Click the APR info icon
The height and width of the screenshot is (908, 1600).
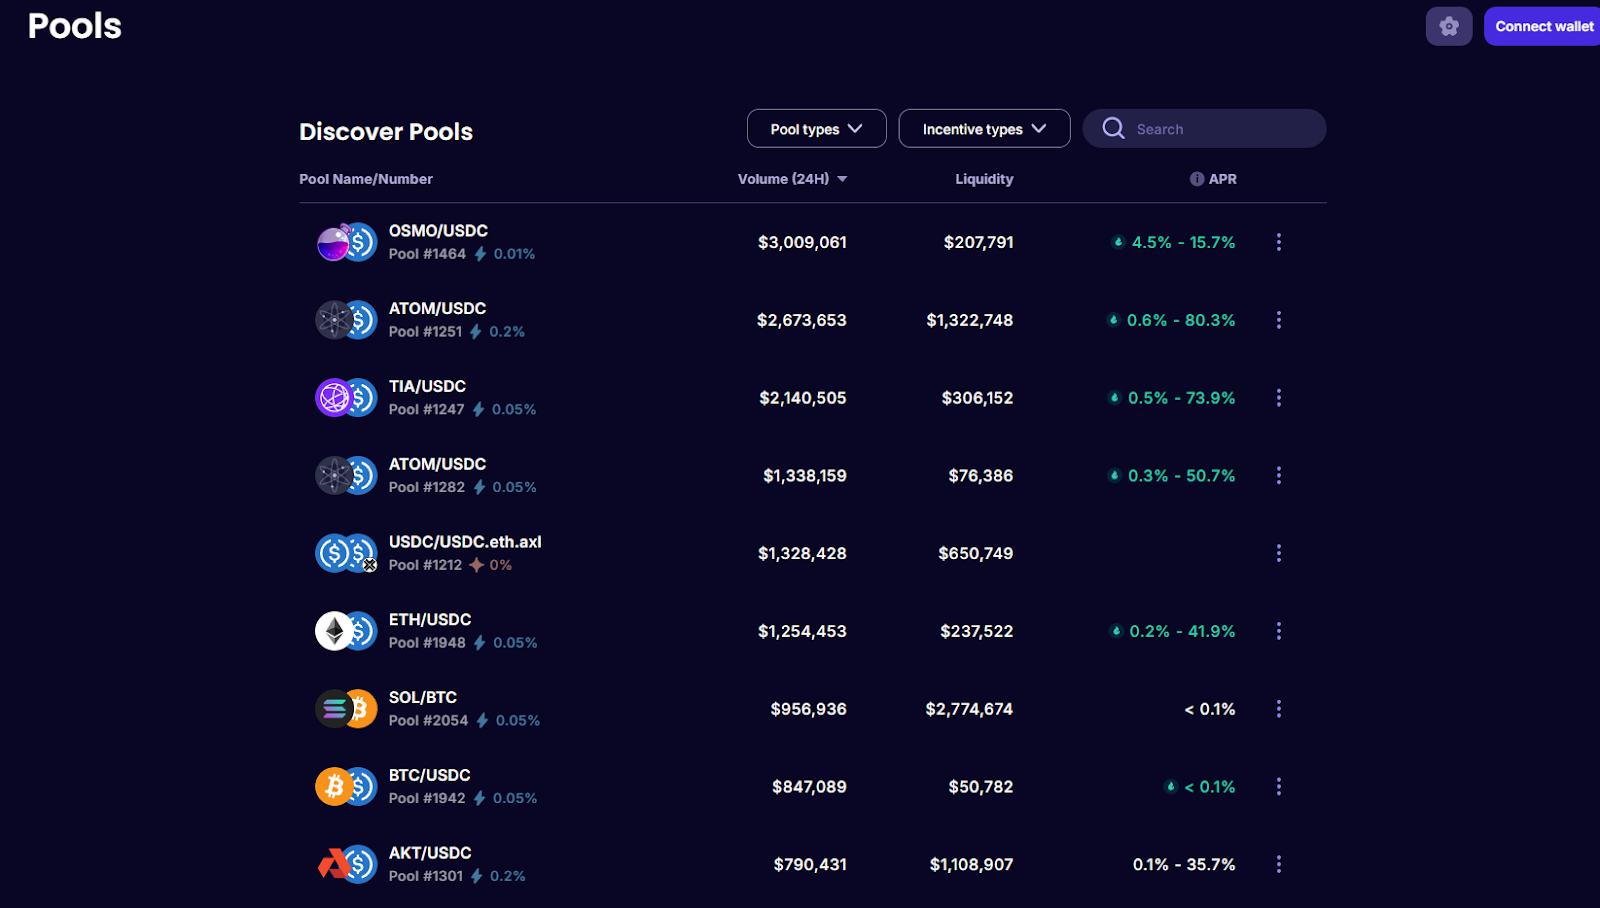pyautogui.click(x=1197, y=179)
